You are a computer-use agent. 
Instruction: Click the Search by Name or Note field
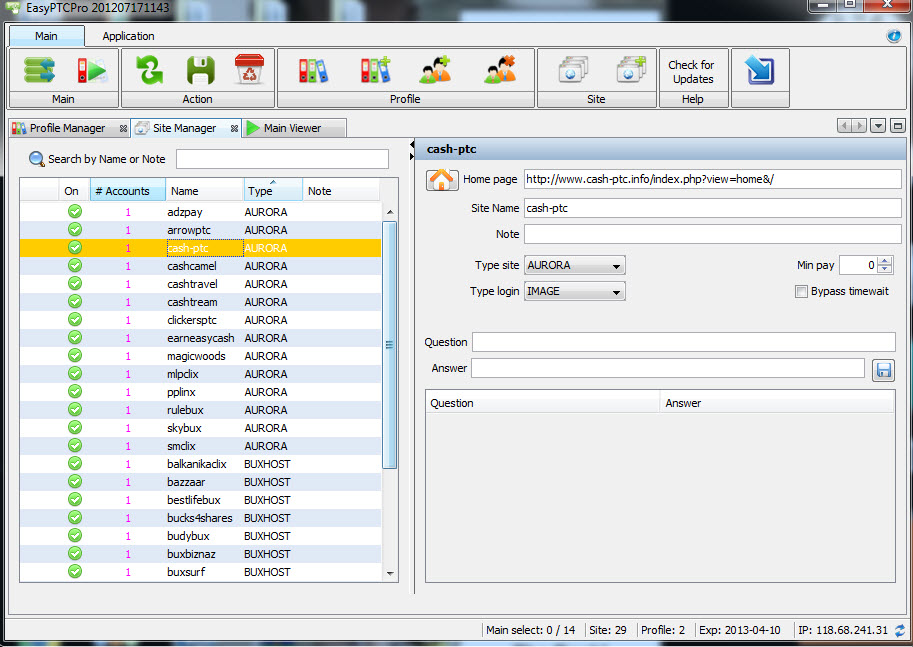282,159
